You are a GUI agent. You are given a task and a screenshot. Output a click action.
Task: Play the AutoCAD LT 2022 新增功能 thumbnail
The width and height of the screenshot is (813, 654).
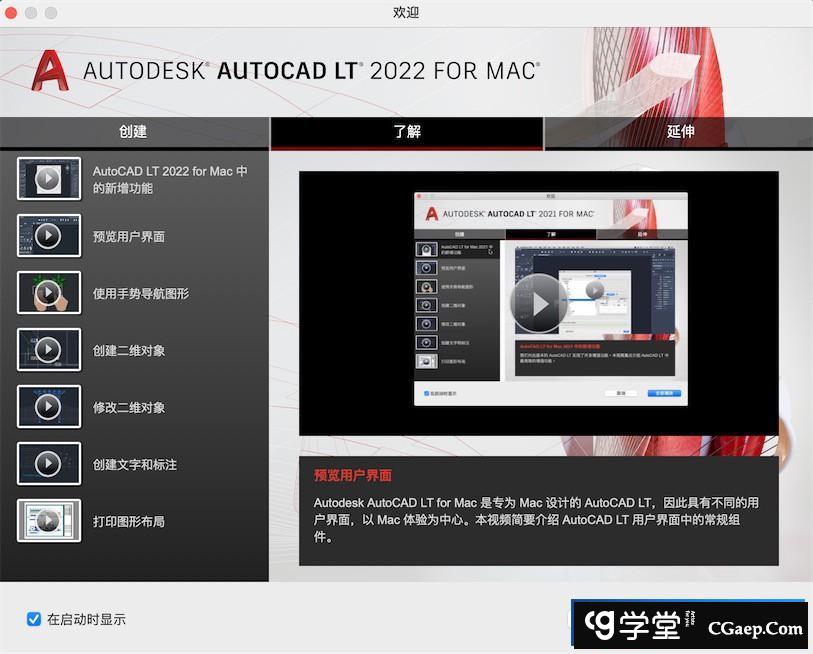[48, 179]
